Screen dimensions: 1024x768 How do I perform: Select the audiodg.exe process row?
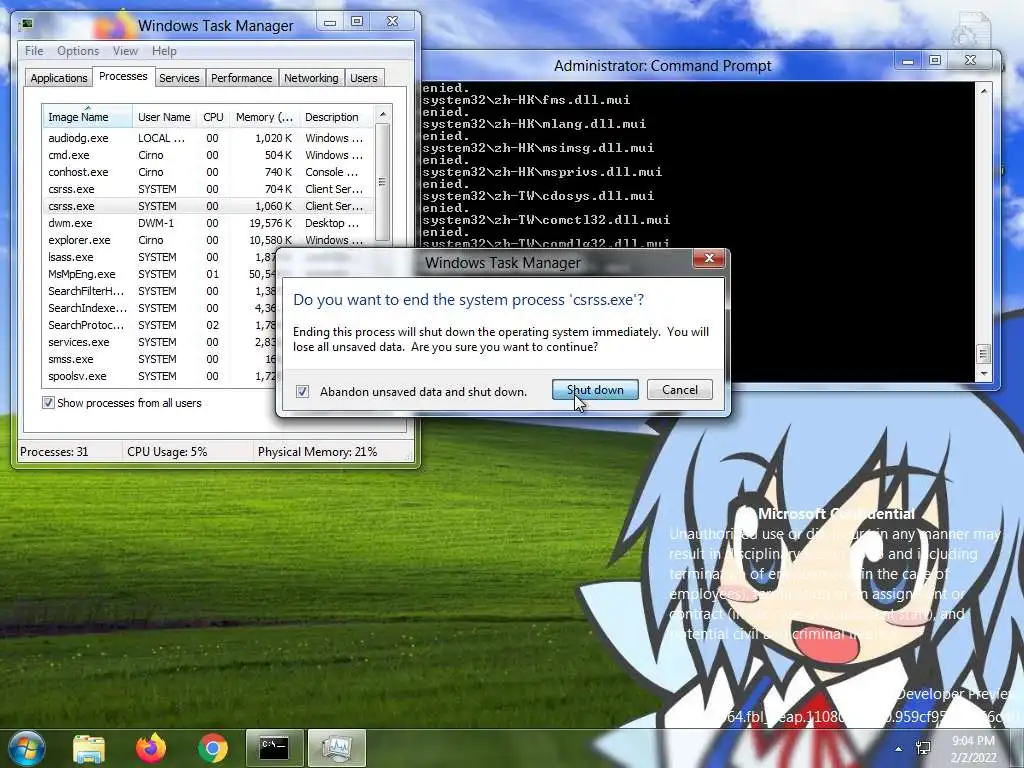click(x=208, y=138)
